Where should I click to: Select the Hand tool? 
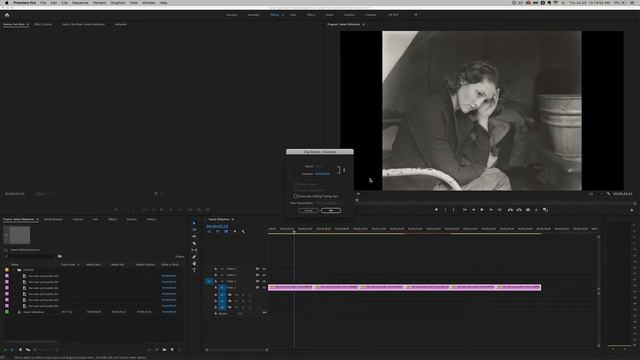coord(194,264)
